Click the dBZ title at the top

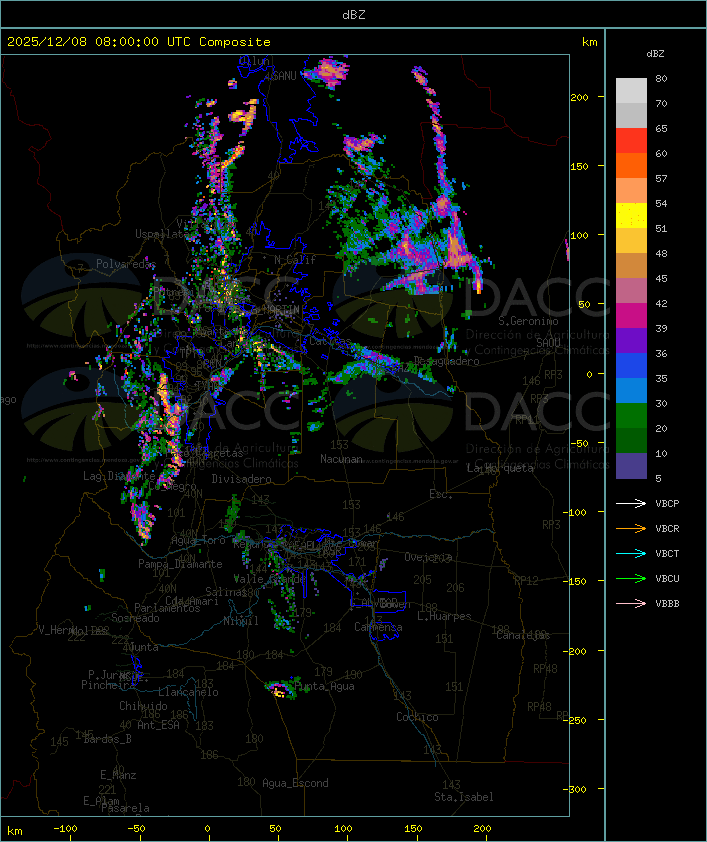[354, 14]
